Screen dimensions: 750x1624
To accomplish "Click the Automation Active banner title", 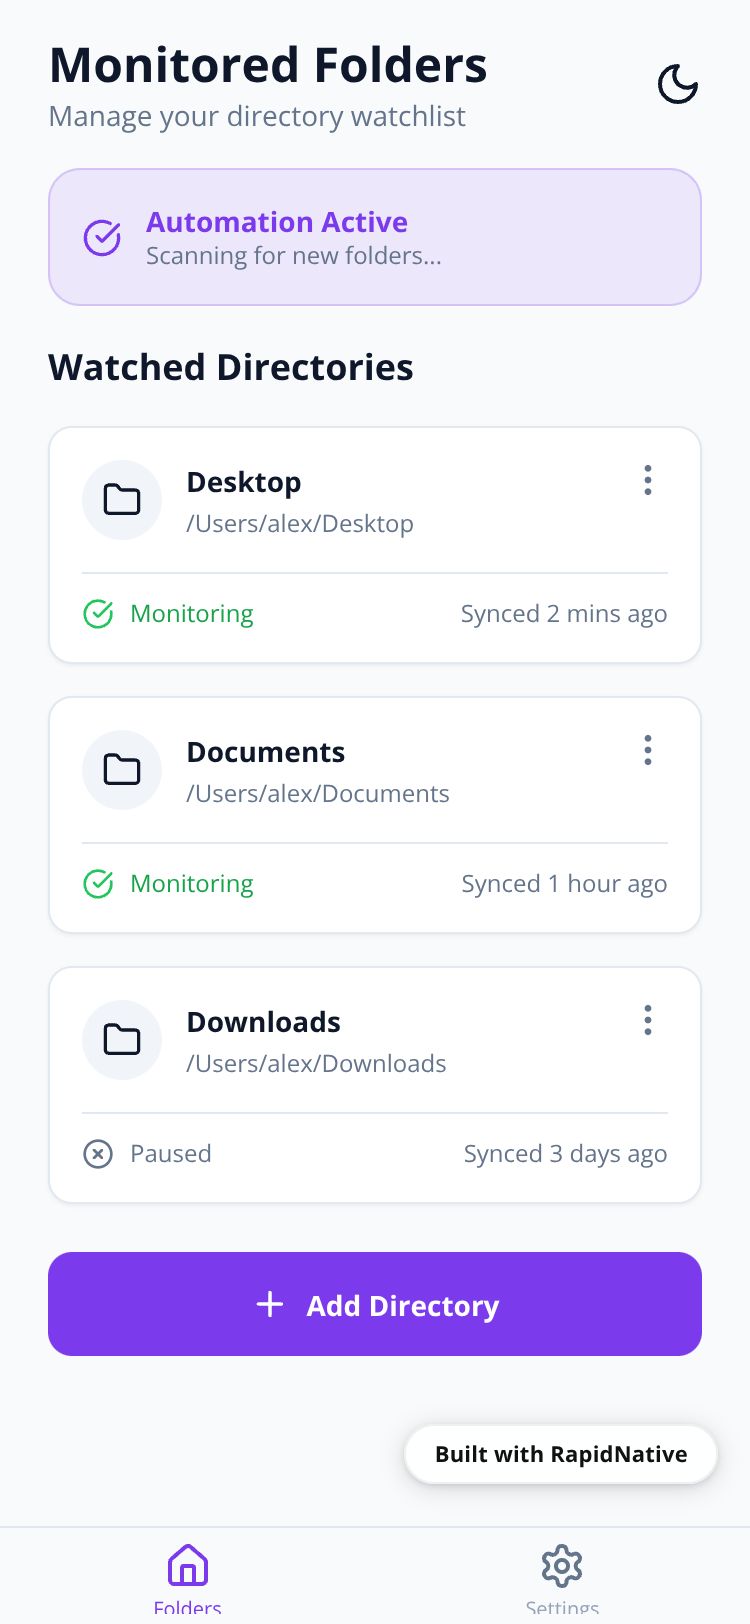I will [277, 222].
